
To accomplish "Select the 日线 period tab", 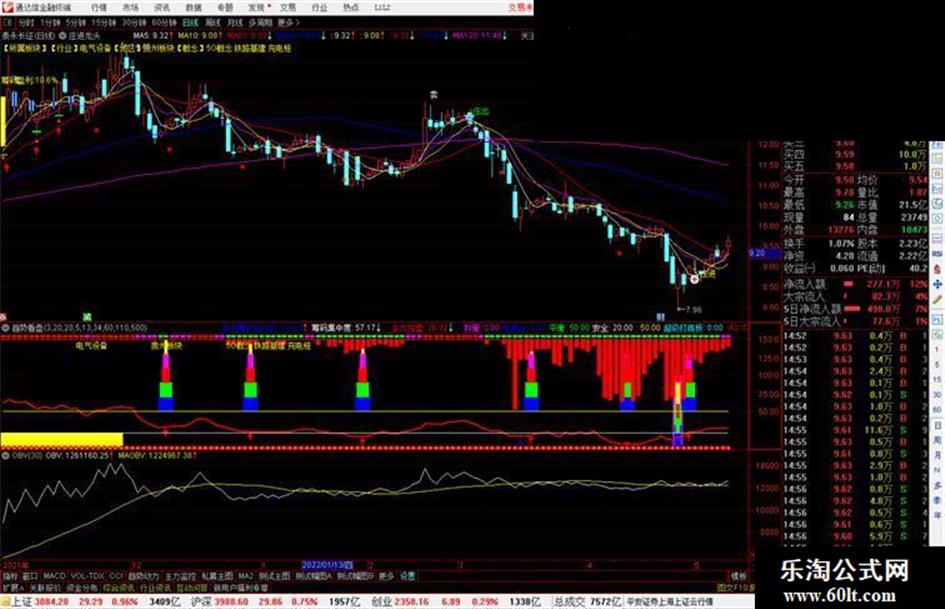I will pyautogui.click(x=190, y=22).
